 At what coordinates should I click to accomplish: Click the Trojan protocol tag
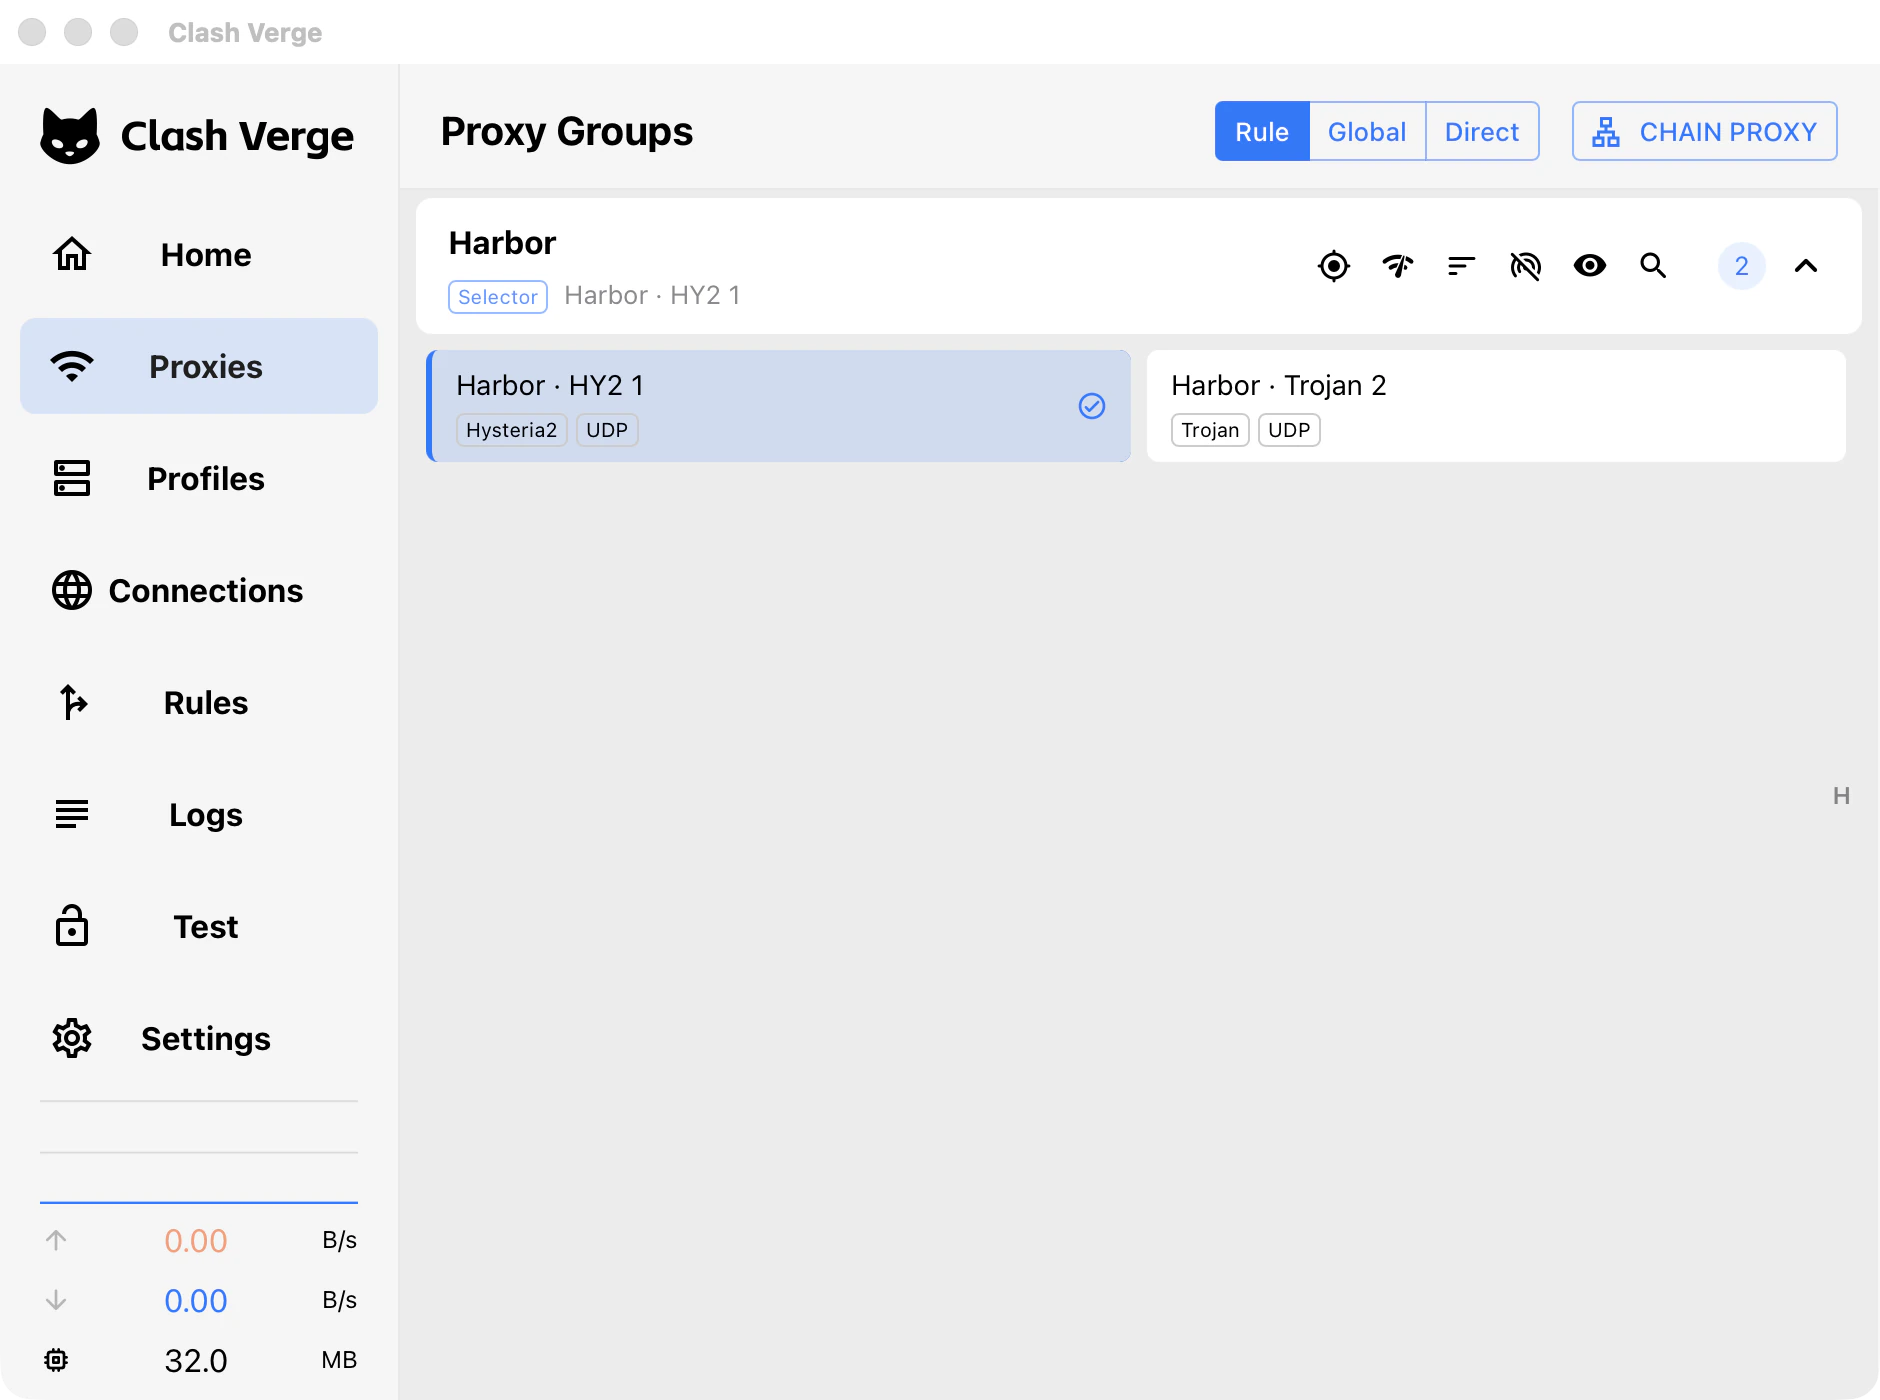1210,430
